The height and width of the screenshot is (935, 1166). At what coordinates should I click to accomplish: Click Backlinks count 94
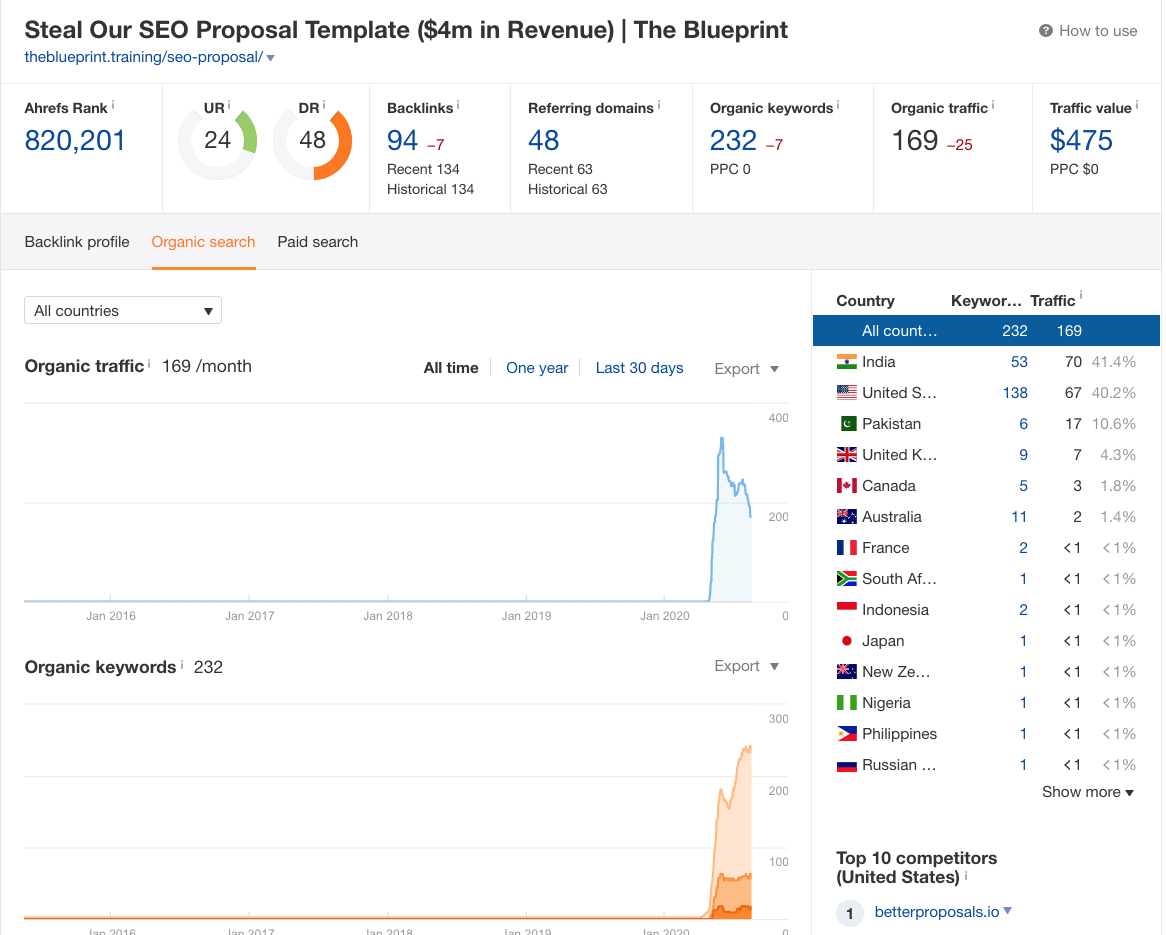[x=402, y=141]
